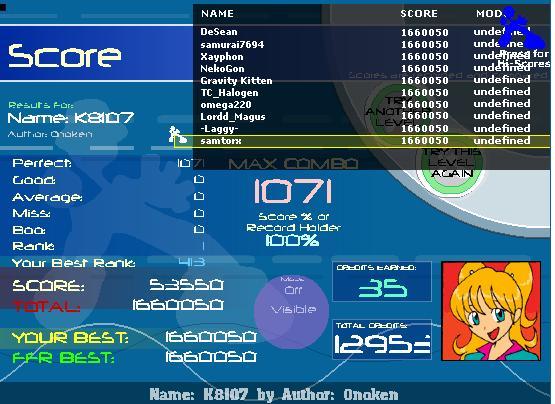The height and width of the screenshot is (404, 555).
Task: Click the Max Combo 1071 number
Action: (293, 191)
